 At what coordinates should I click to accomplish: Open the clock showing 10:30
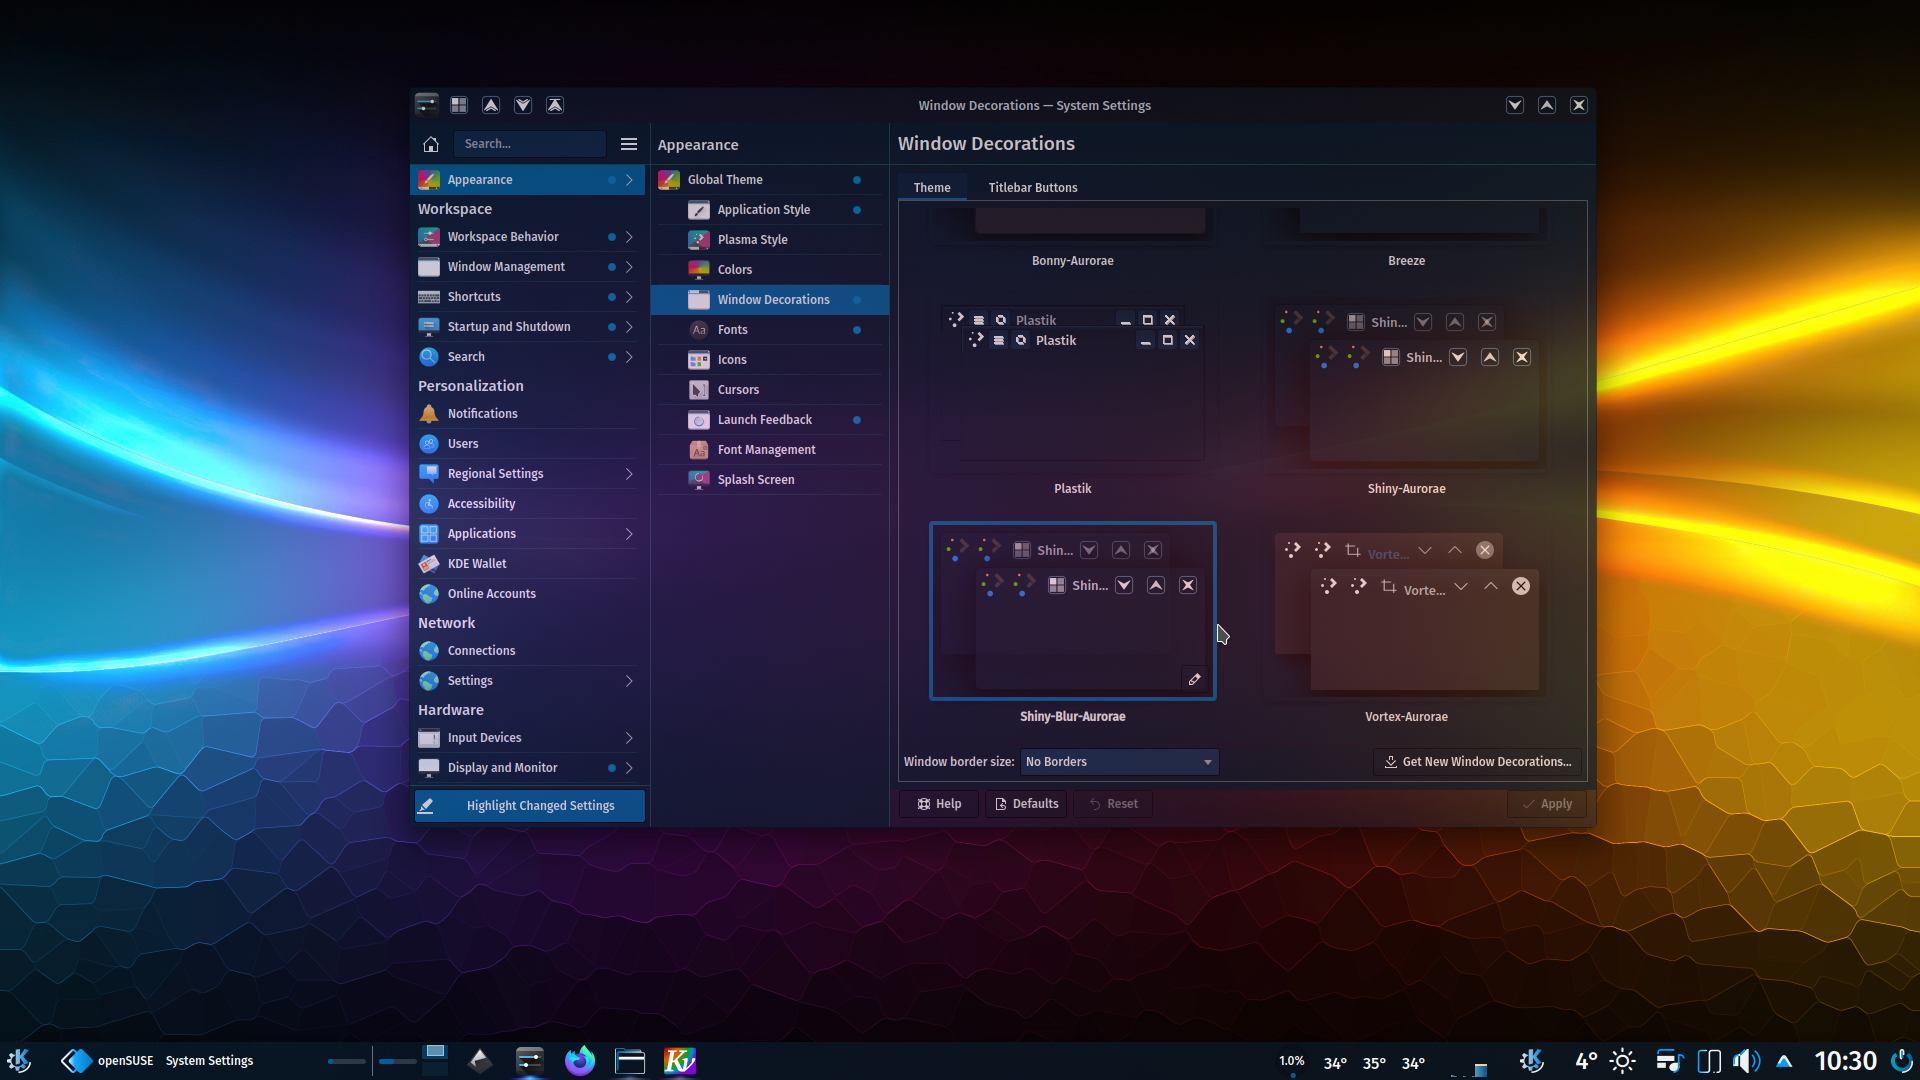tap(1845, 1061)
